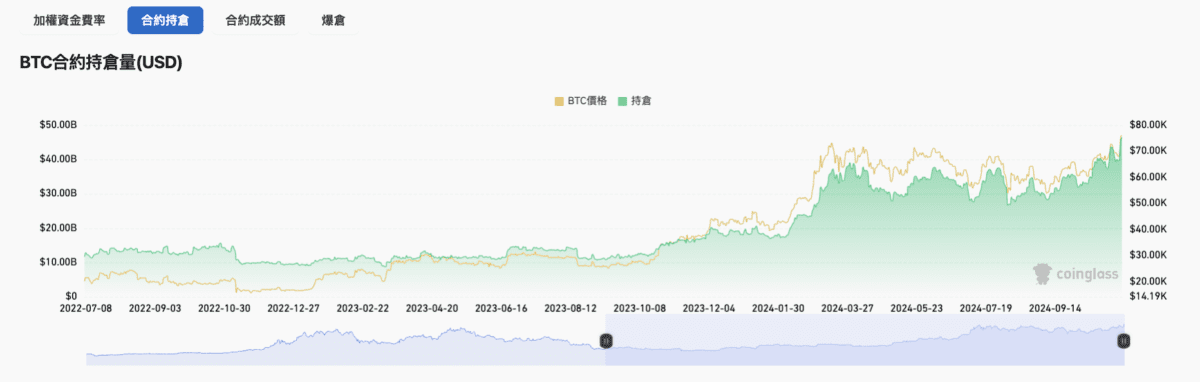Click the 2022-12-27 date label
The height and width of the screenshot is (382, 1200).
click(x=293, y=308)
